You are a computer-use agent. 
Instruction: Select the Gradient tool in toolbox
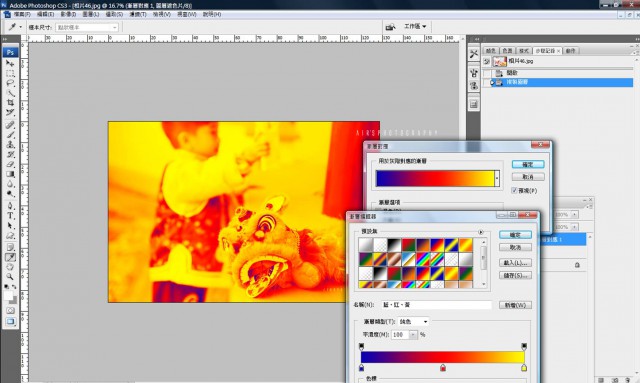click(x=10, y=174)
